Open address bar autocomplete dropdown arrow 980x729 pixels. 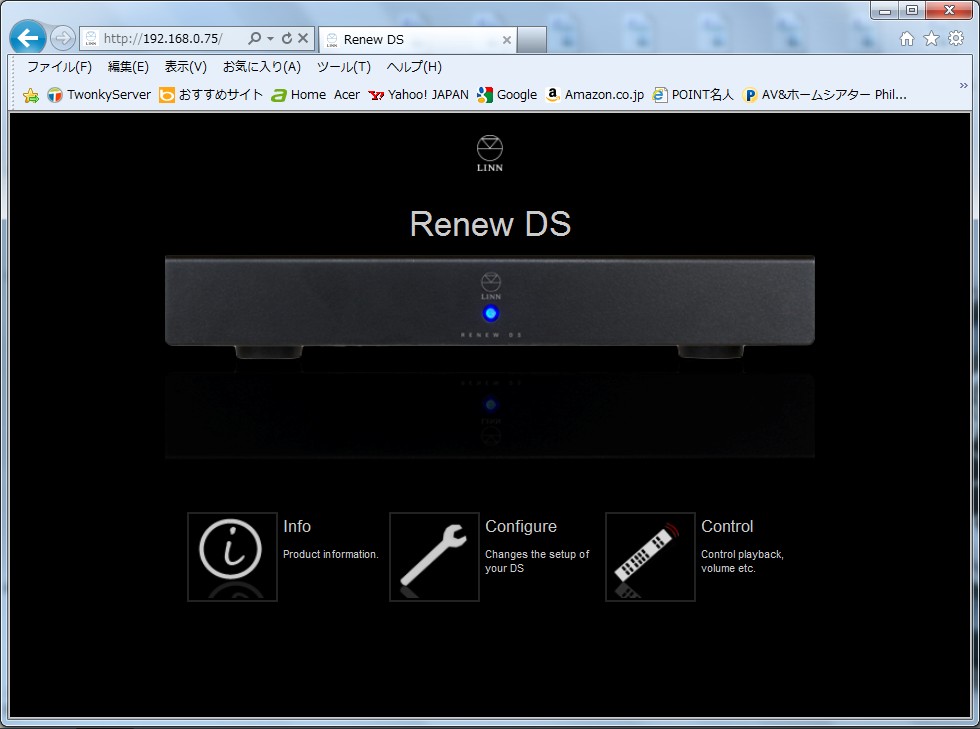tap(271, 39)
